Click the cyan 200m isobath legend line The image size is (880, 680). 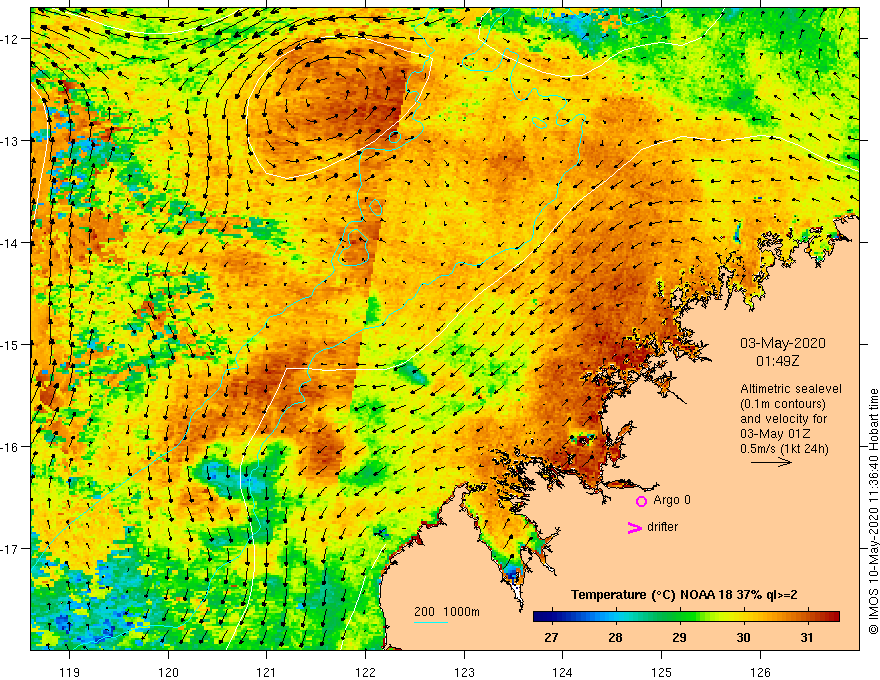tap(430, 622)
